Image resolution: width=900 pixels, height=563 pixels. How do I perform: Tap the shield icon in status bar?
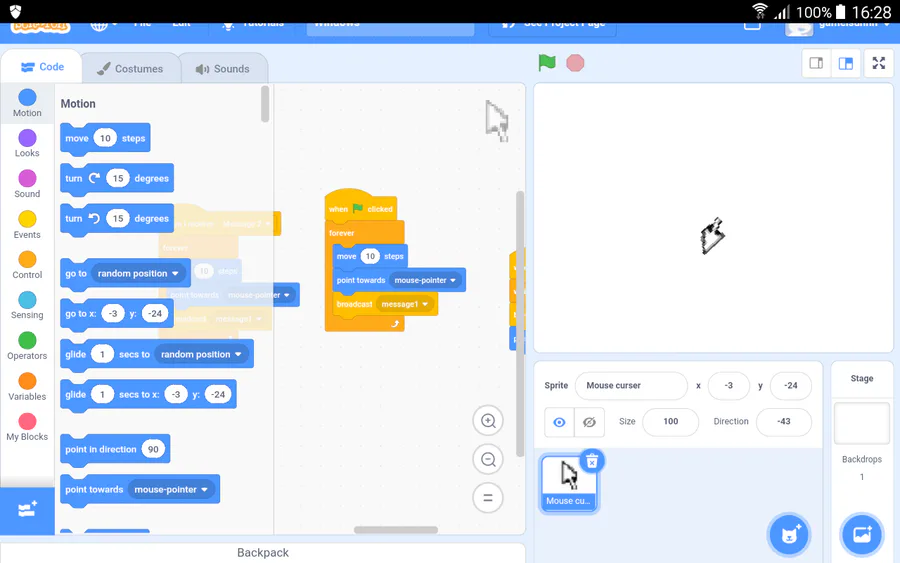(x=15, y=11)
